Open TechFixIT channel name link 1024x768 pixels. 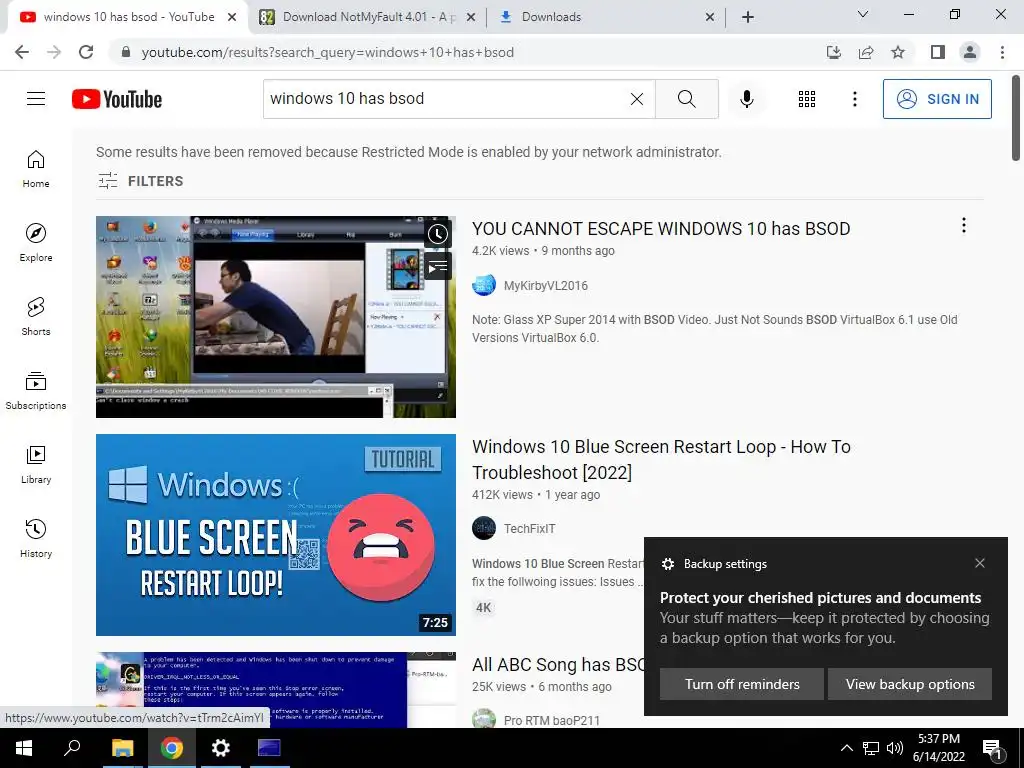pyautogui.click(x=529, y=528)
